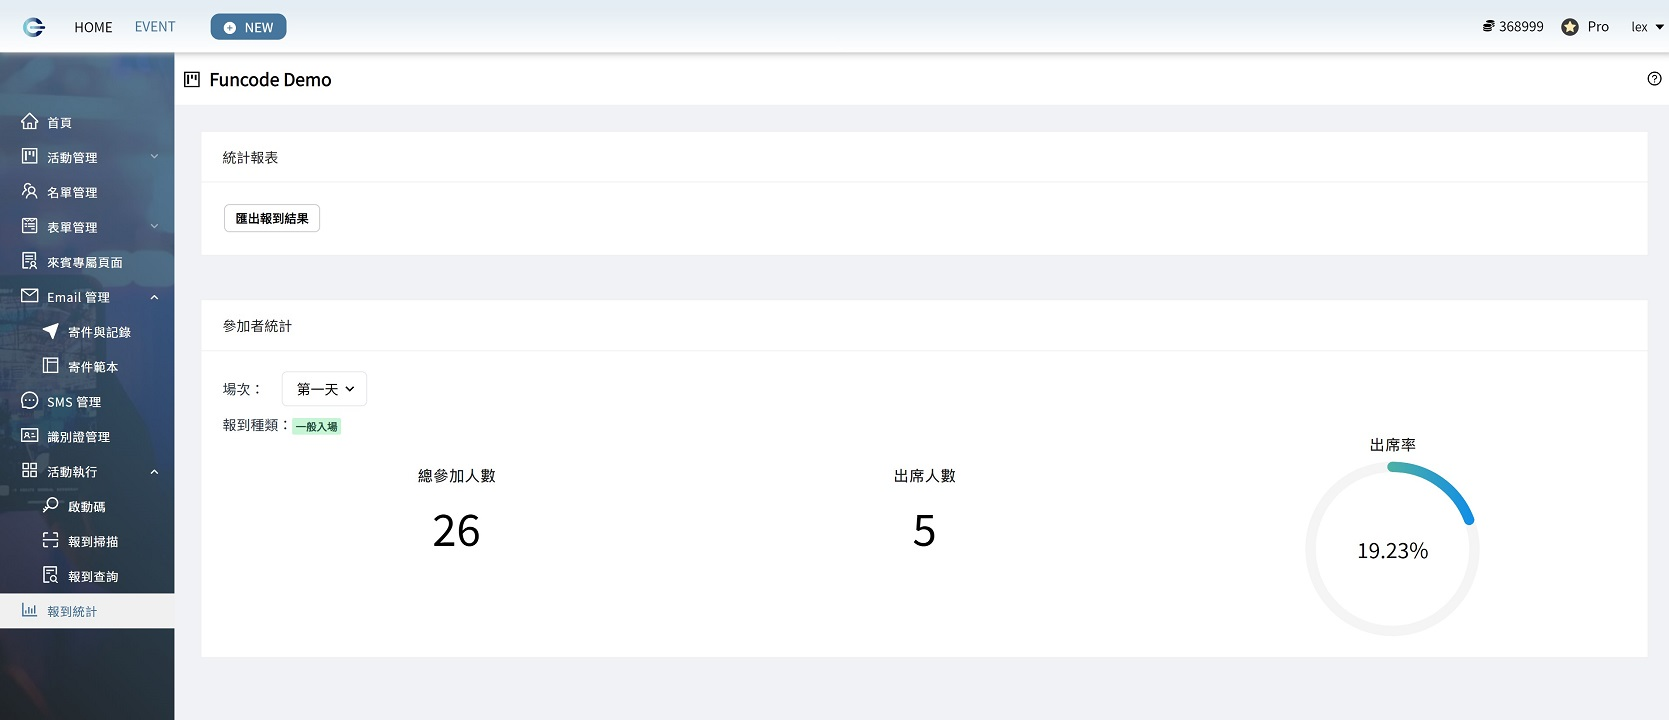Click the home icon in sidebar
Viewport: 1669px width, 720px height.
click(30, 121)
